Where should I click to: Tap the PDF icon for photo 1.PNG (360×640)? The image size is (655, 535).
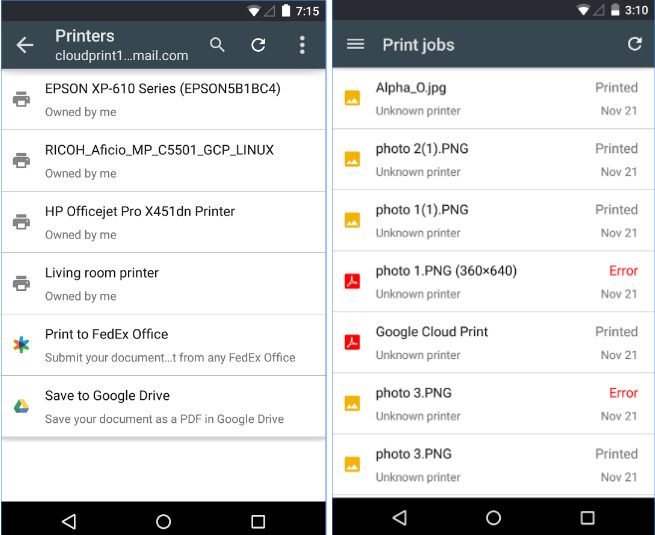[x=352, y=281]
